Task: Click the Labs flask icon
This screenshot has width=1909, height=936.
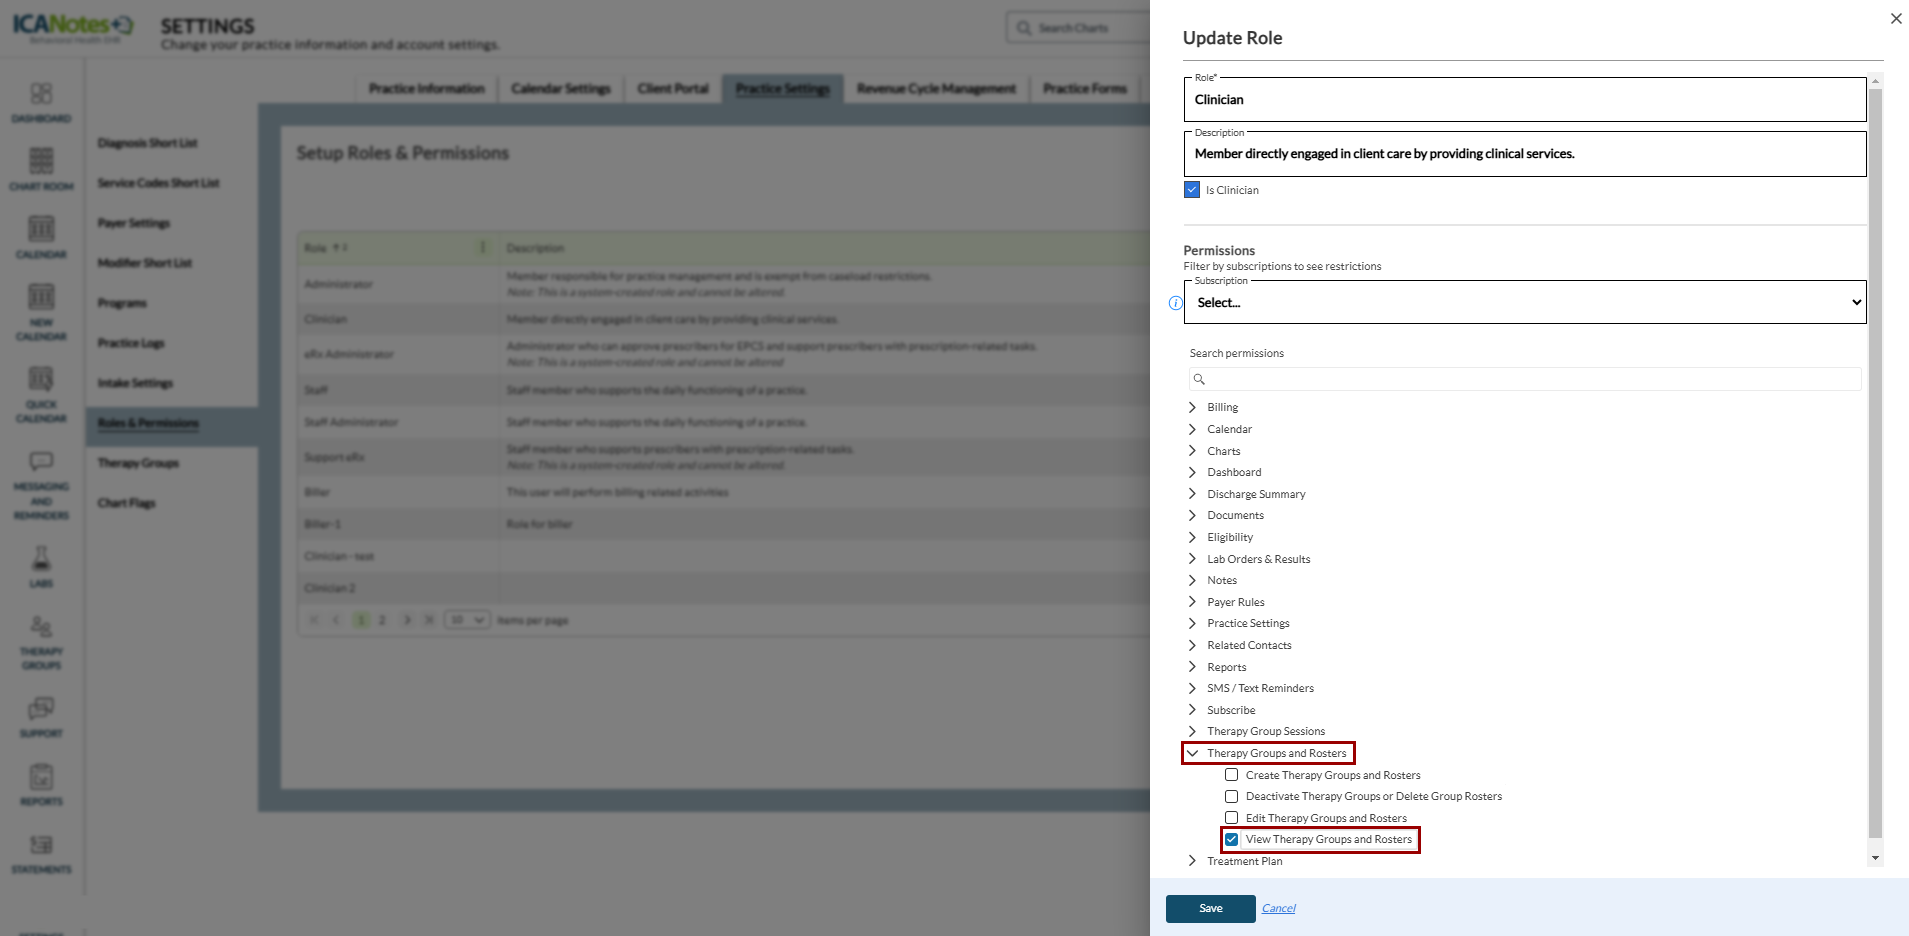Action: coord(41,559)
